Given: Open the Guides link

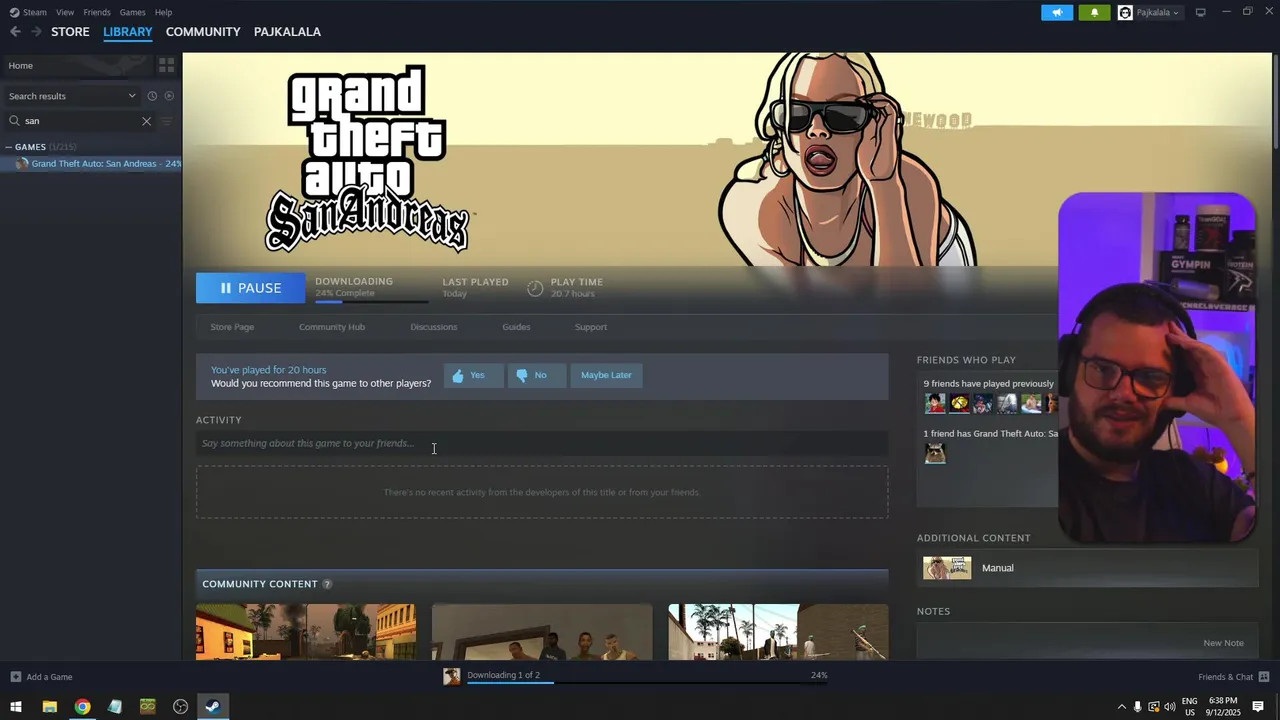Looking at the screenshot, I should tap(516, 327).
